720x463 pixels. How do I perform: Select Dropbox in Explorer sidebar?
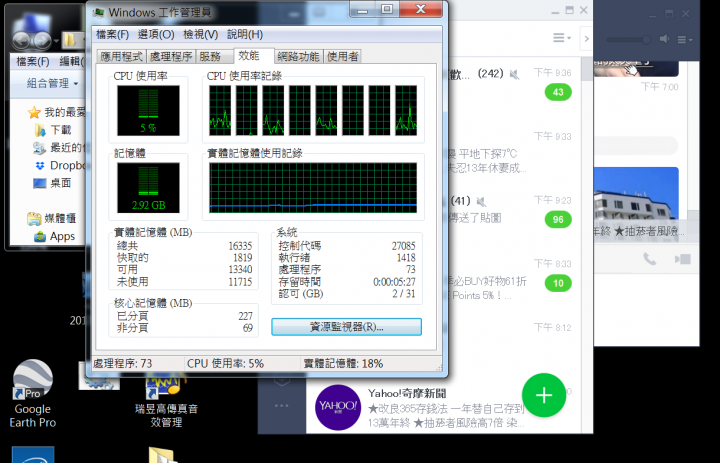[60, 165]
